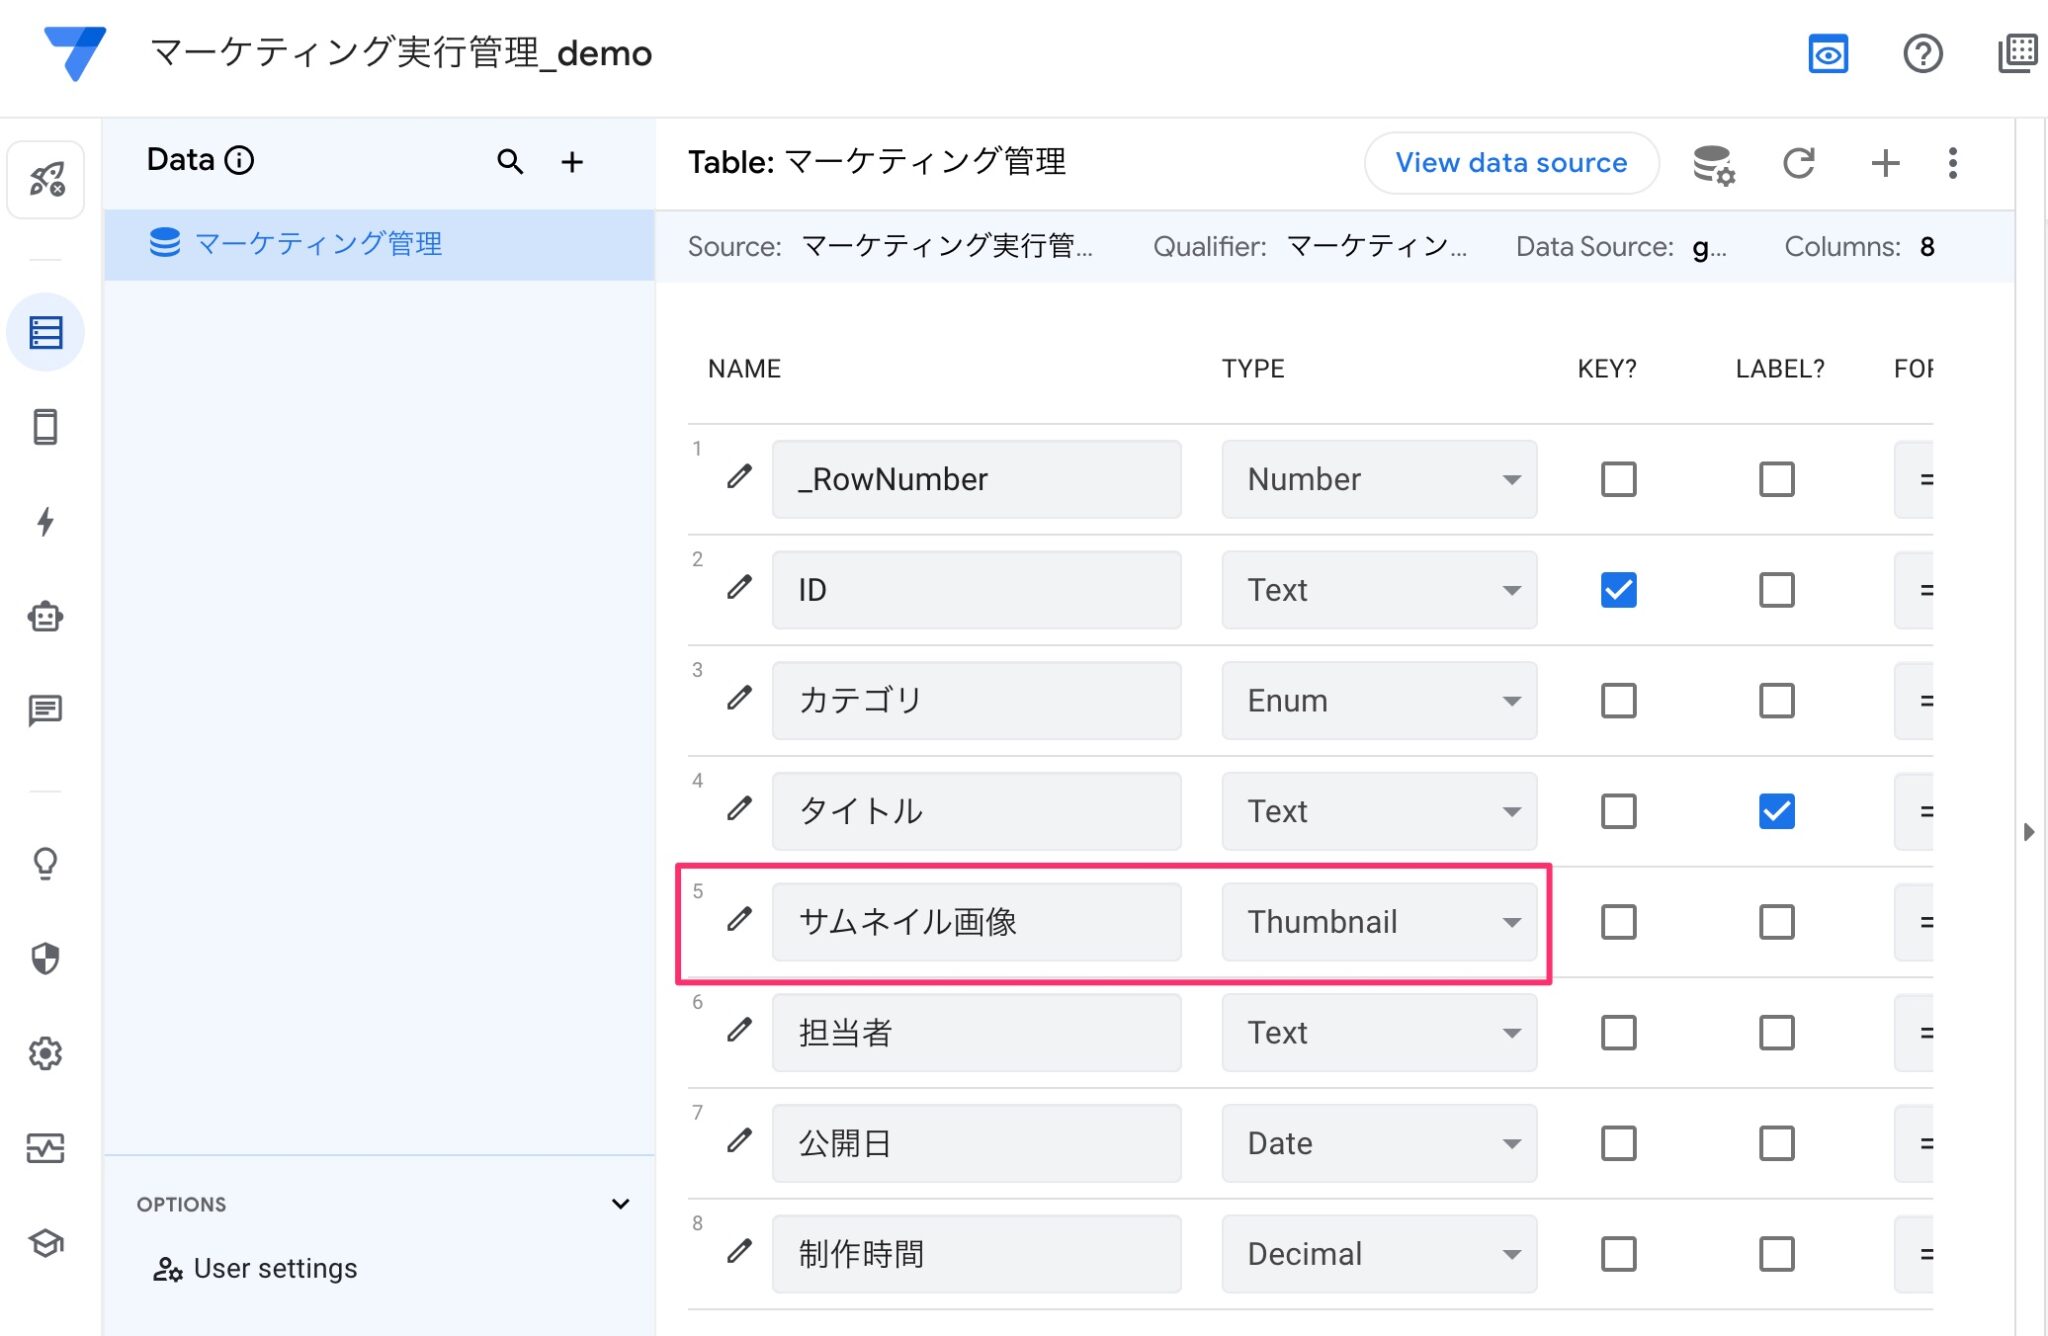The image size is (2048, 1336).
Task: Open Intelligence via the lightbulb icon
Action: coord(46,863)
